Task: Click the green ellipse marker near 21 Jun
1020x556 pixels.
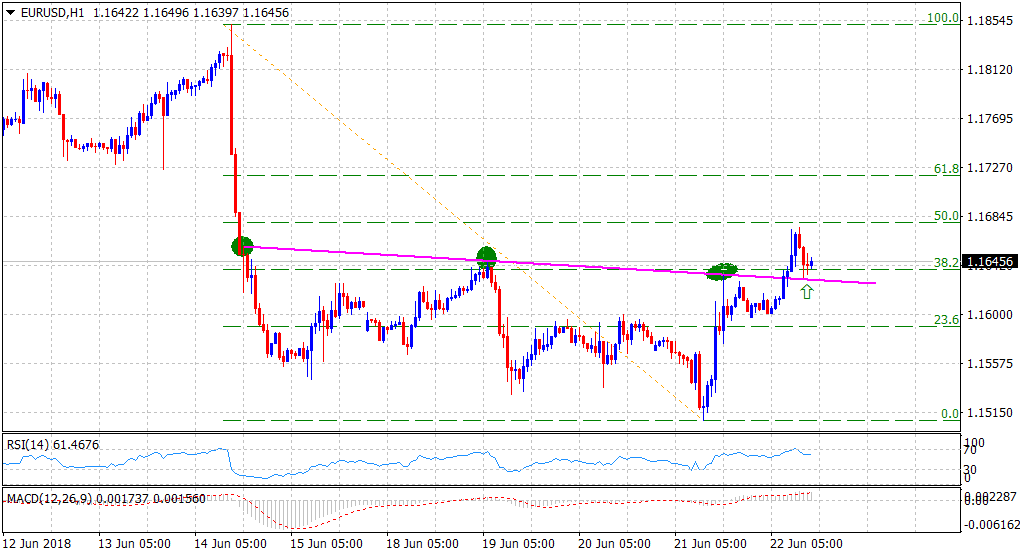Action: tap(723, 270)
